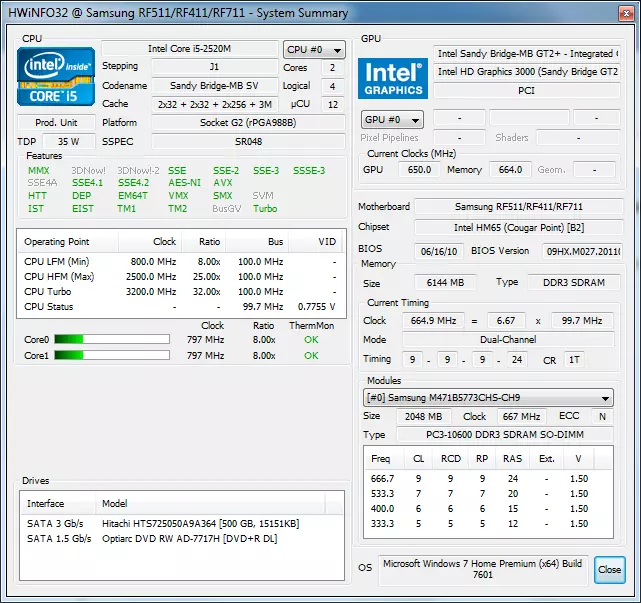Click the Close button
This screenshot has height=603, width=641.
tap(609, 569)
